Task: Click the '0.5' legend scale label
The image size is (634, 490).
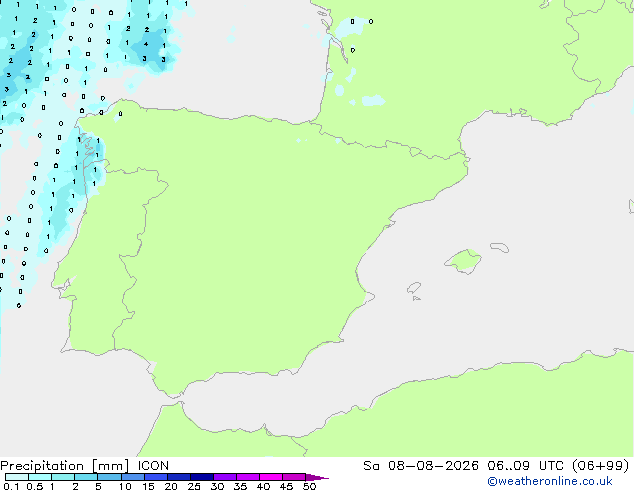Action: coord(35,486)
